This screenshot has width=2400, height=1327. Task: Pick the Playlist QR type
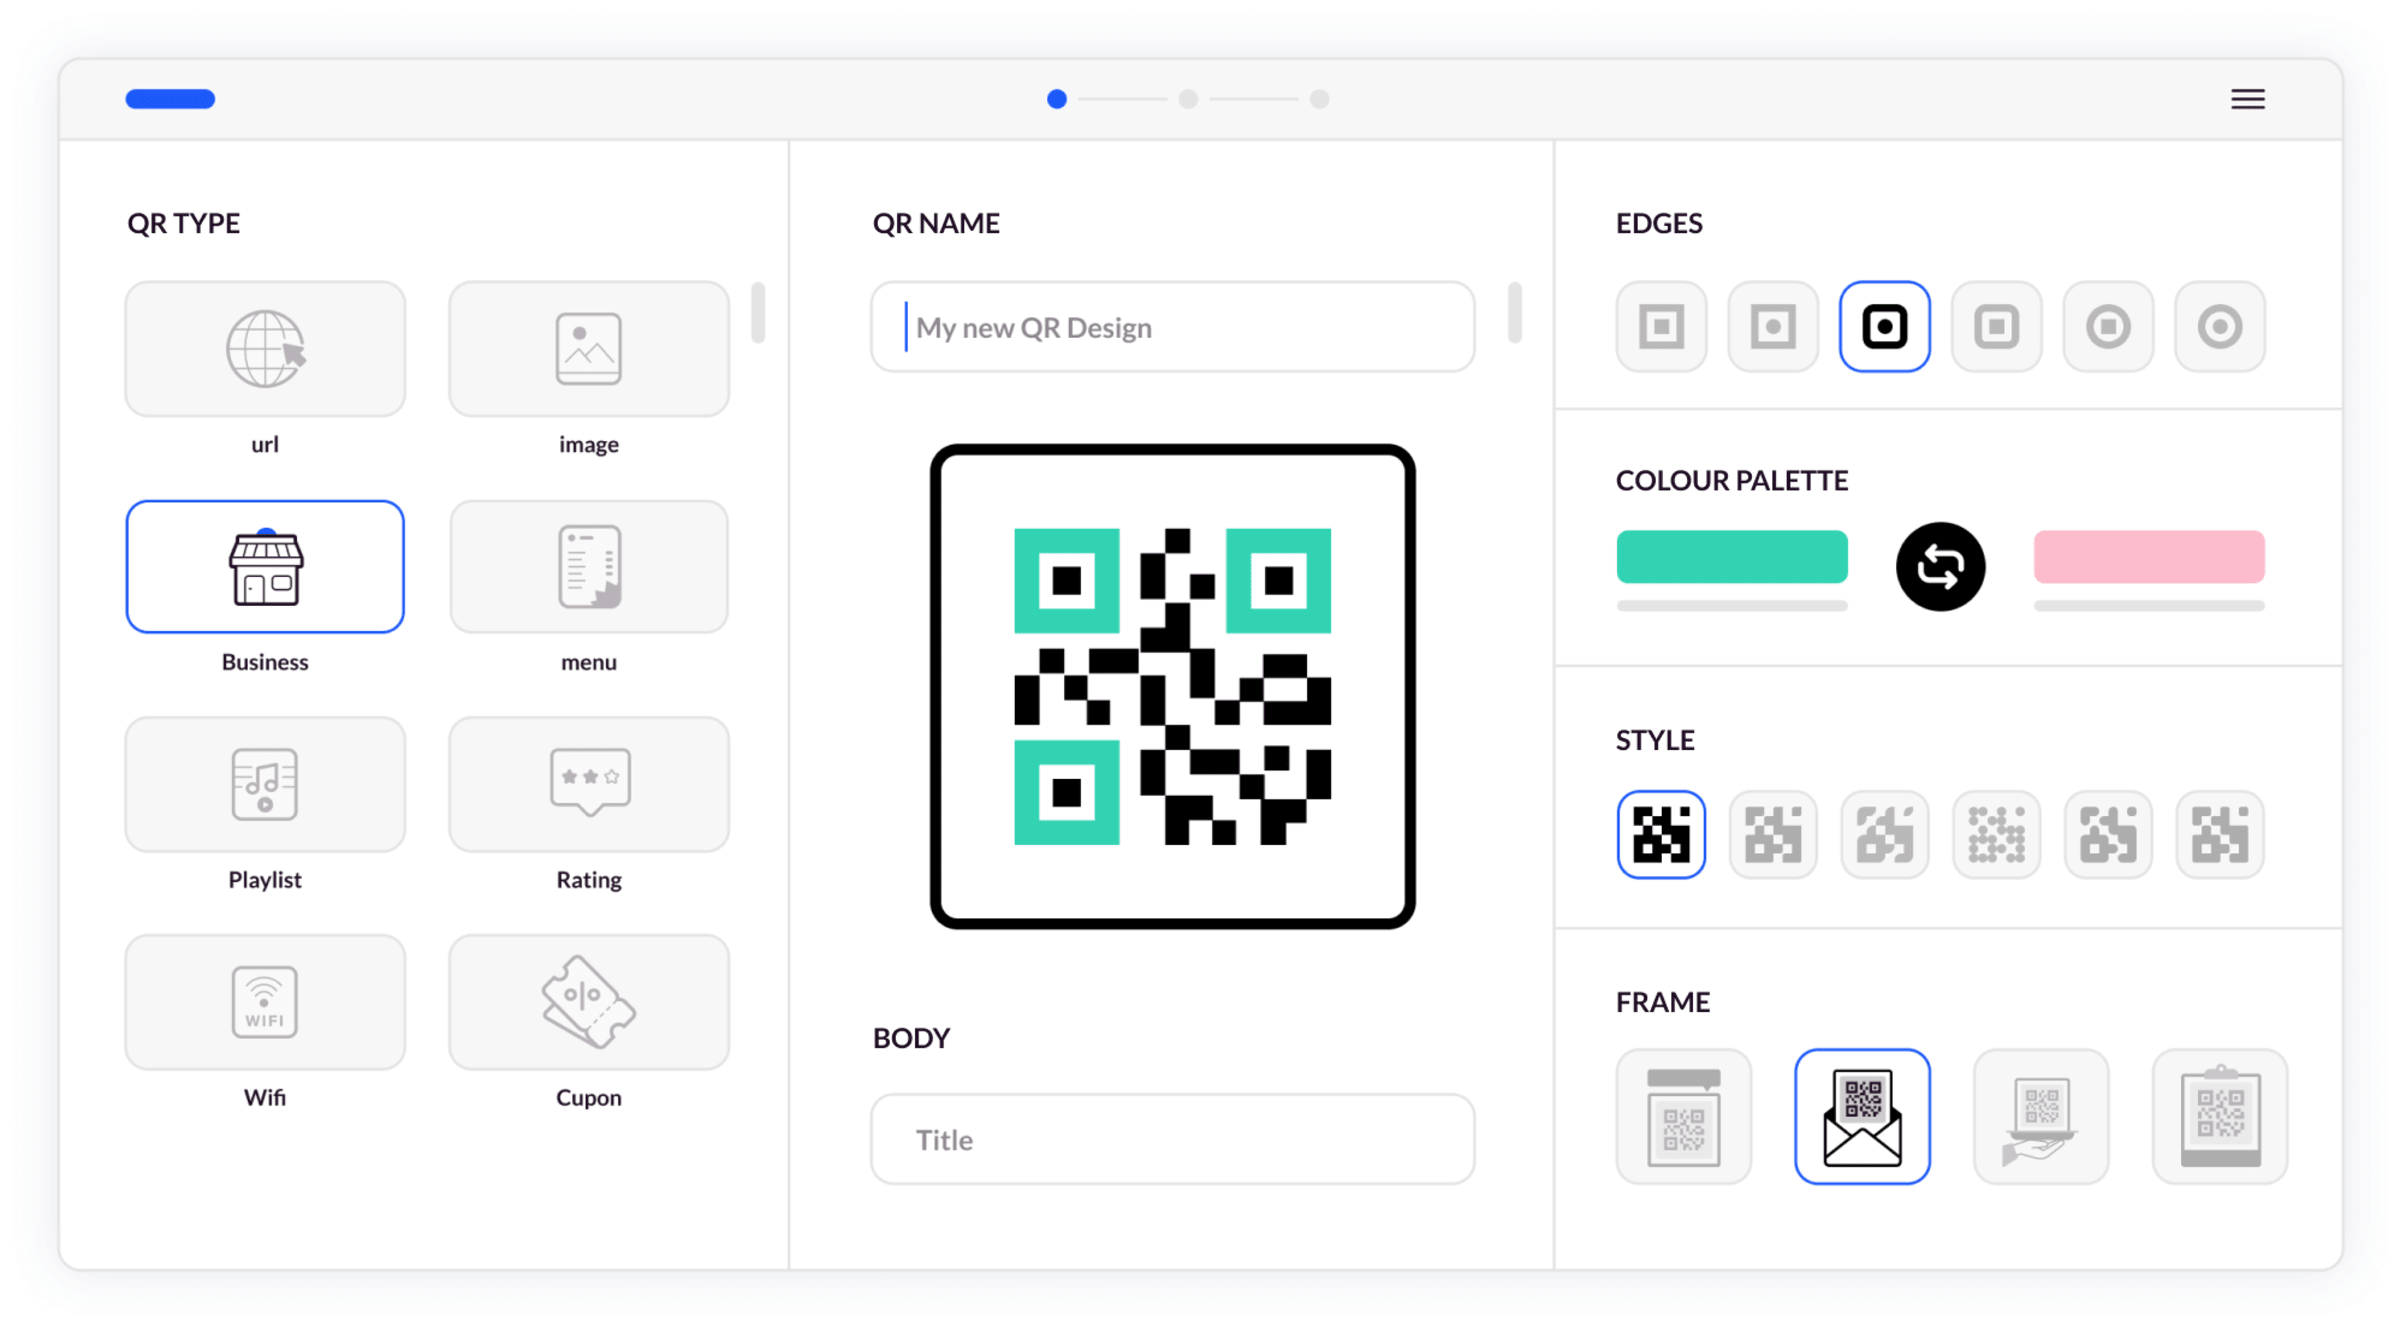pyautogui.click(x=265, y=785)
